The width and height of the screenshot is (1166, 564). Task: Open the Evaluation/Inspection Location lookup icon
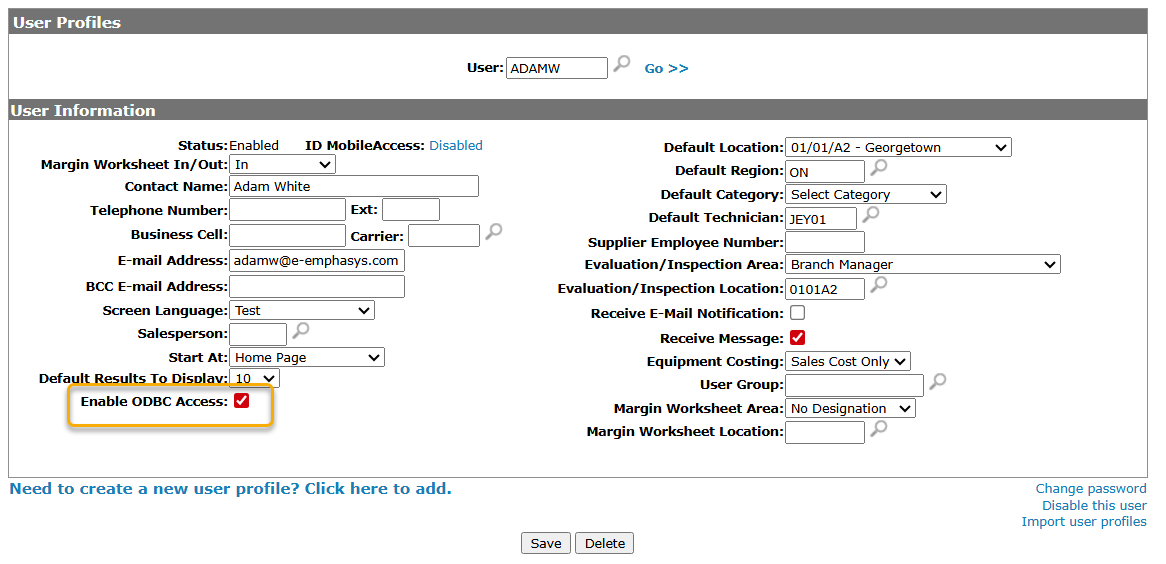(x=878, y=286)
